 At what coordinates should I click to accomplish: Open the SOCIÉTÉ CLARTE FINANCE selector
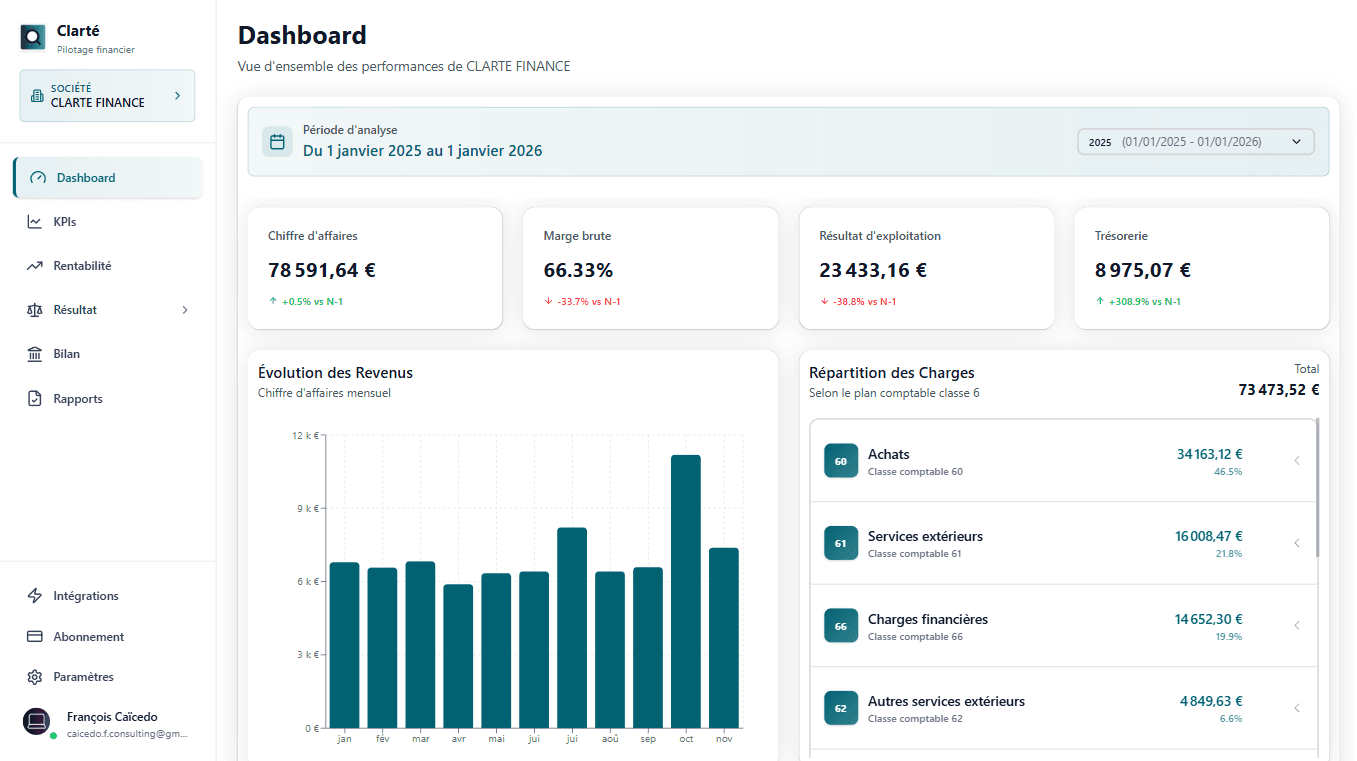pos(106,95)
